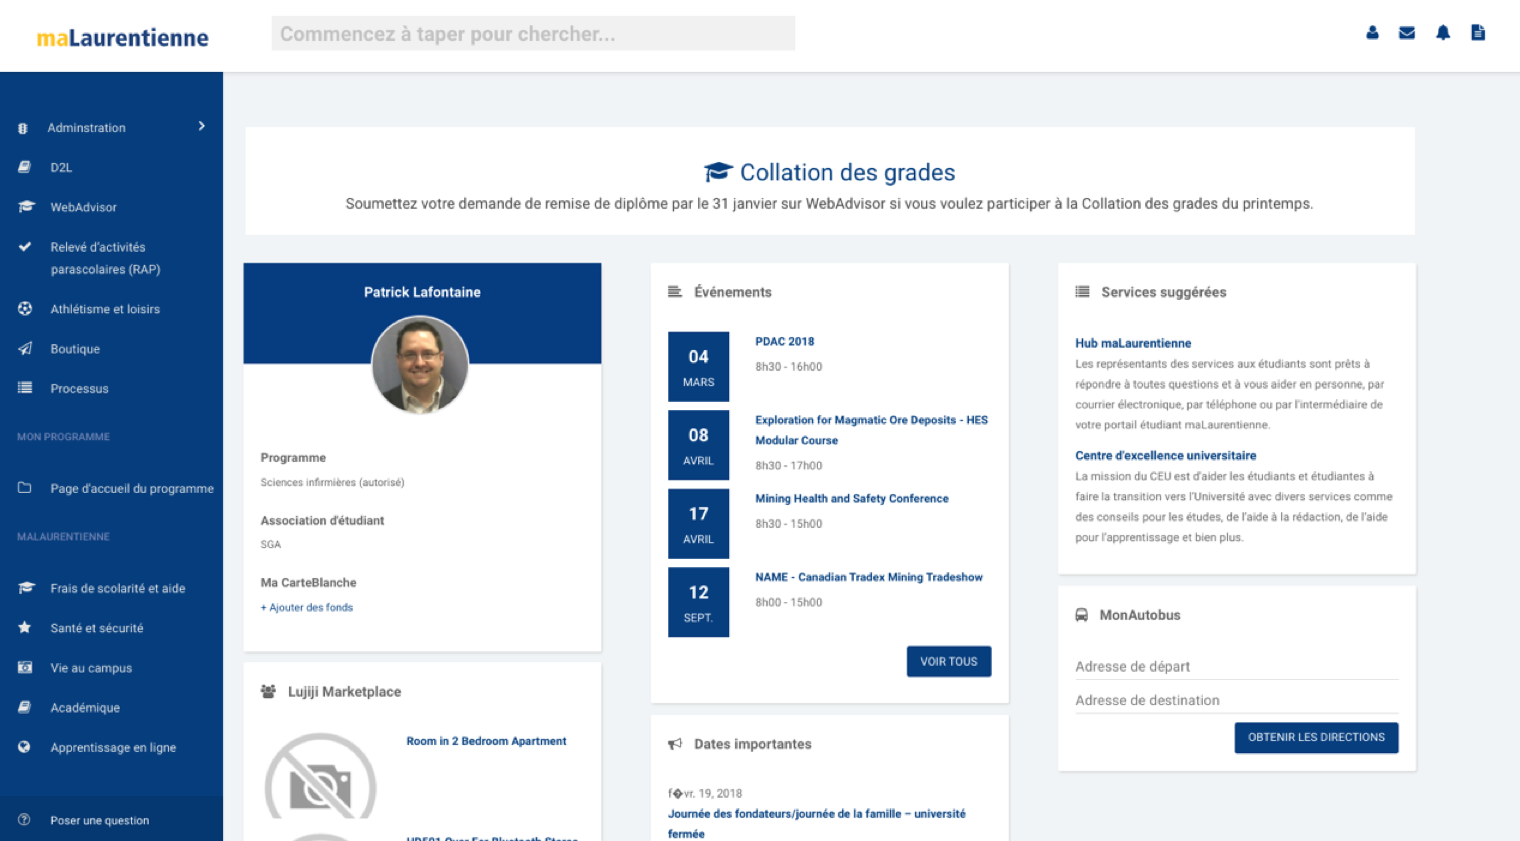Click the 17 AVRIL date tile

(698, 524)
